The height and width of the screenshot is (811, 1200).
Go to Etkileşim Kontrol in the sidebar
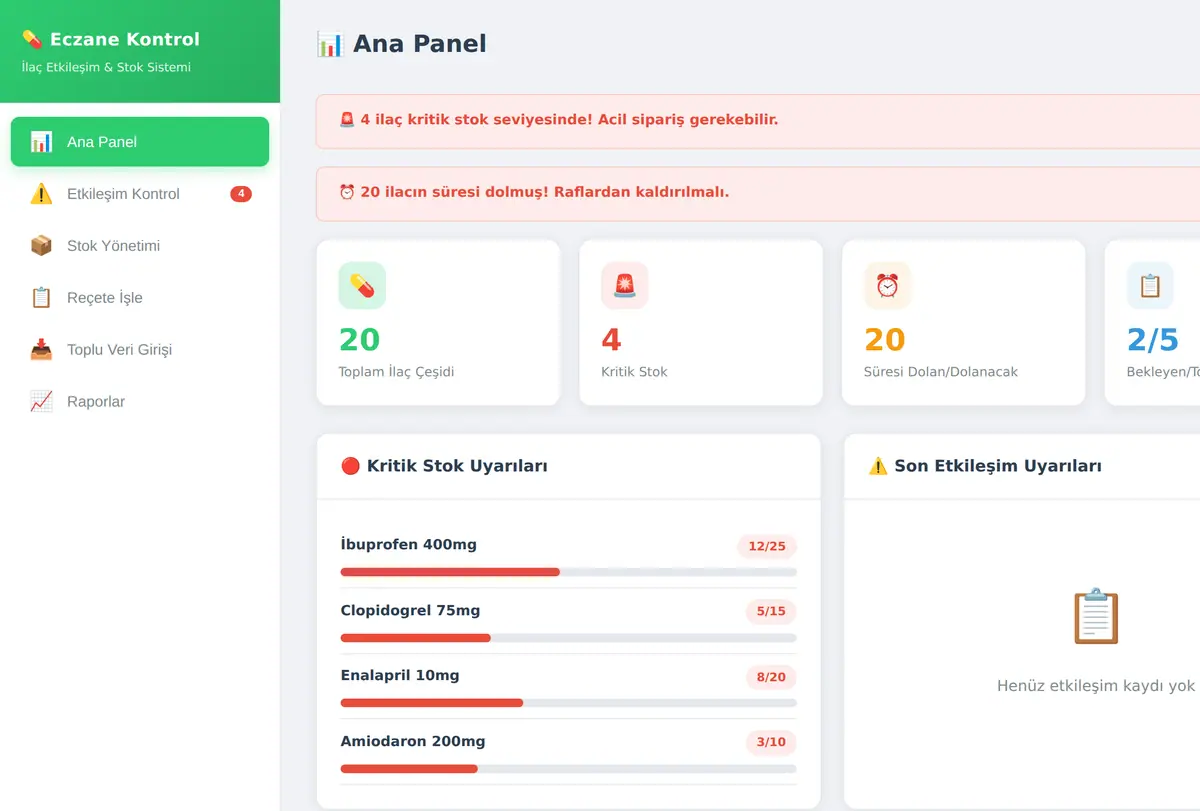[140, 194]
